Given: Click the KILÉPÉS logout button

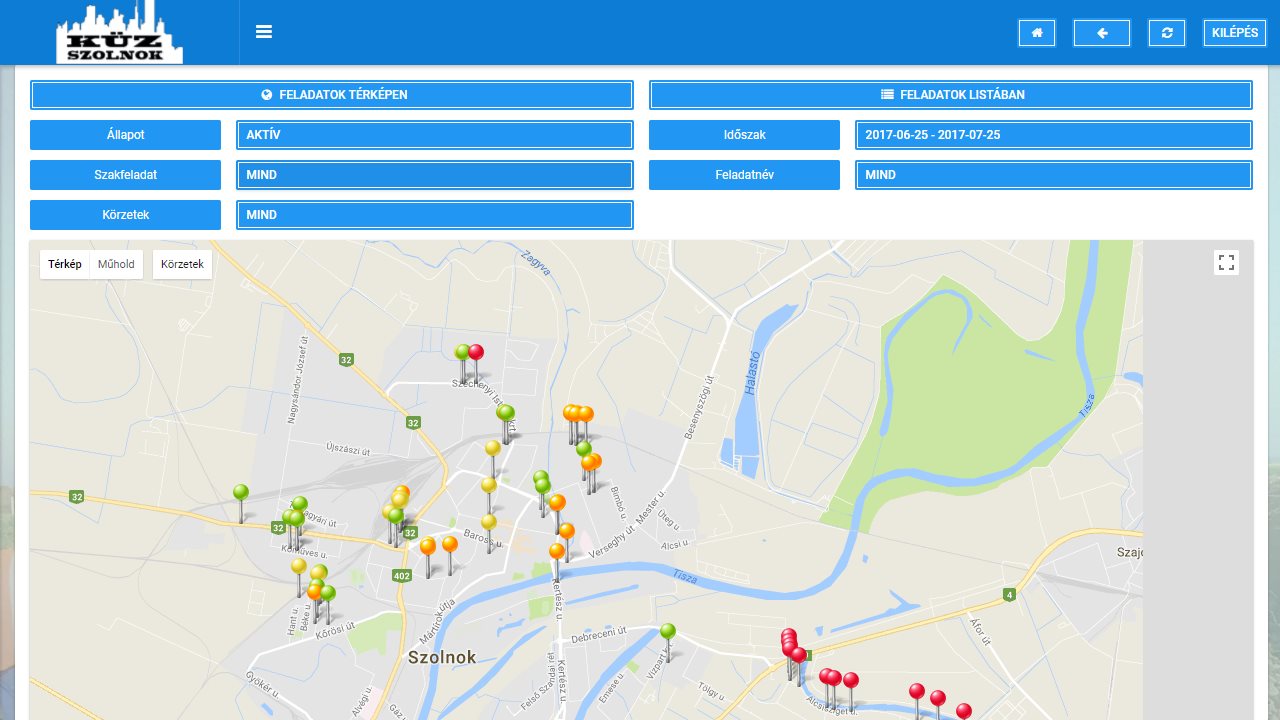Looking at the screenshot, I should tap(1234, 33).
